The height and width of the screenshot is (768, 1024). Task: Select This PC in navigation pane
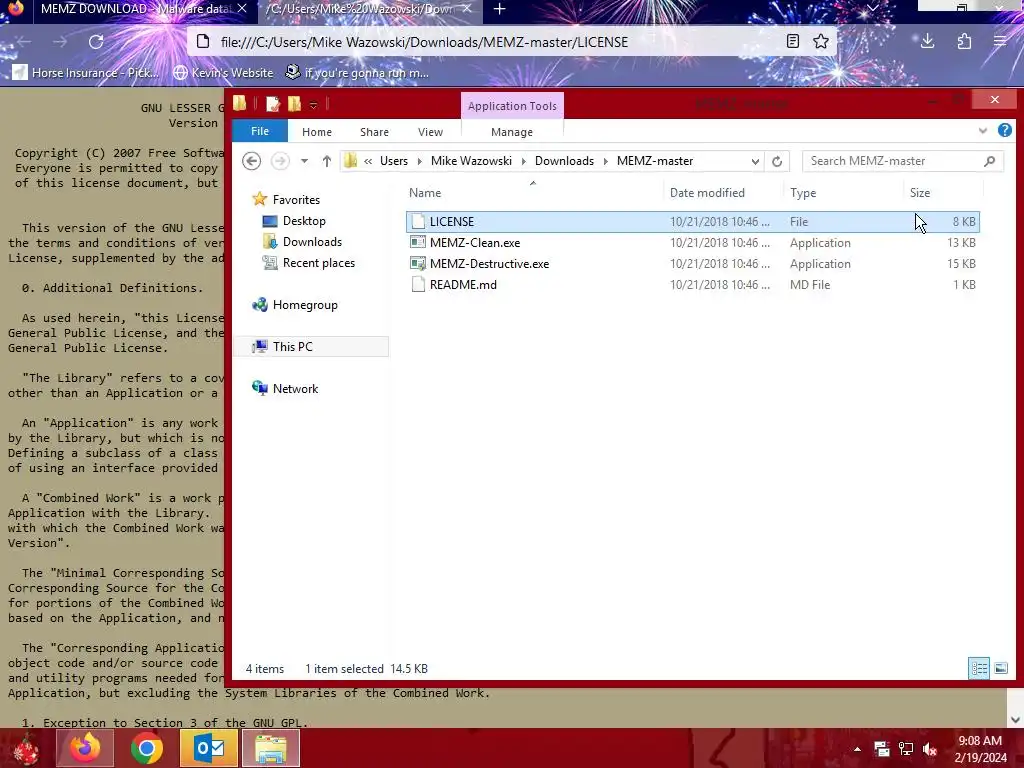point(293,346)
